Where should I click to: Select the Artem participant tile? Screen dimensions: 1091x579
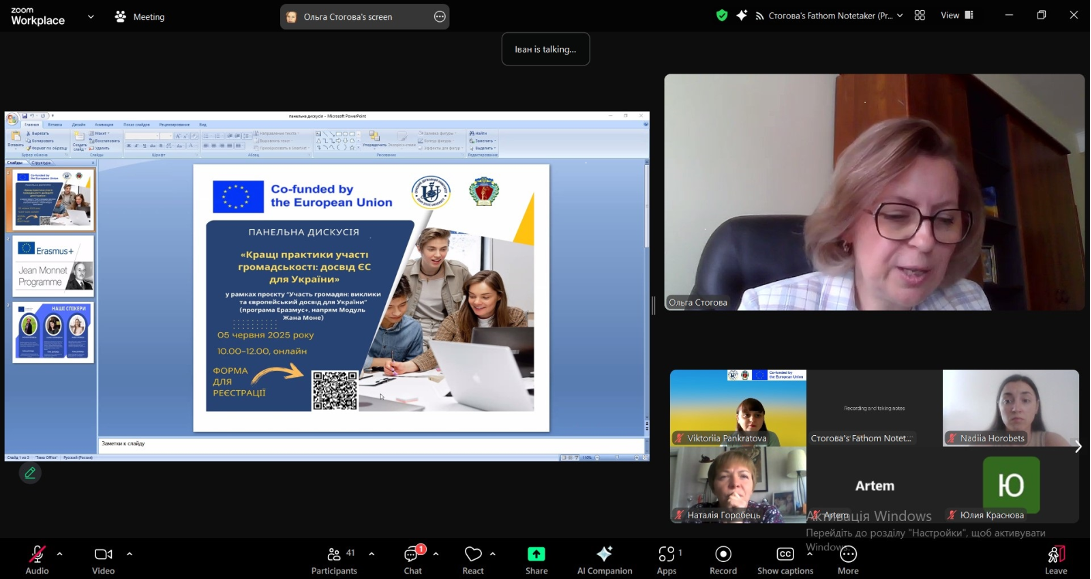pos(874,485)
